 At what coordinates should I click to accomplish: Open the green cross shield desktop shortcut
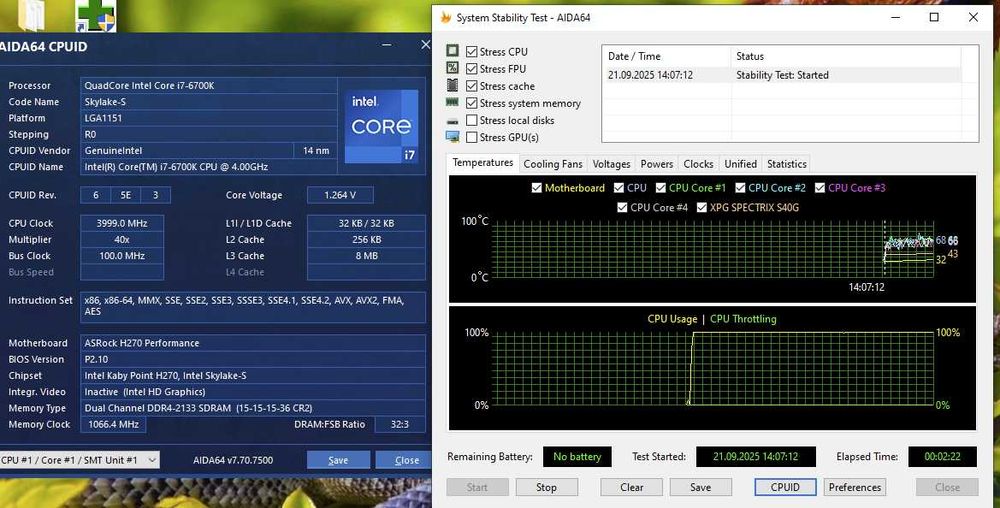(95, 15)
